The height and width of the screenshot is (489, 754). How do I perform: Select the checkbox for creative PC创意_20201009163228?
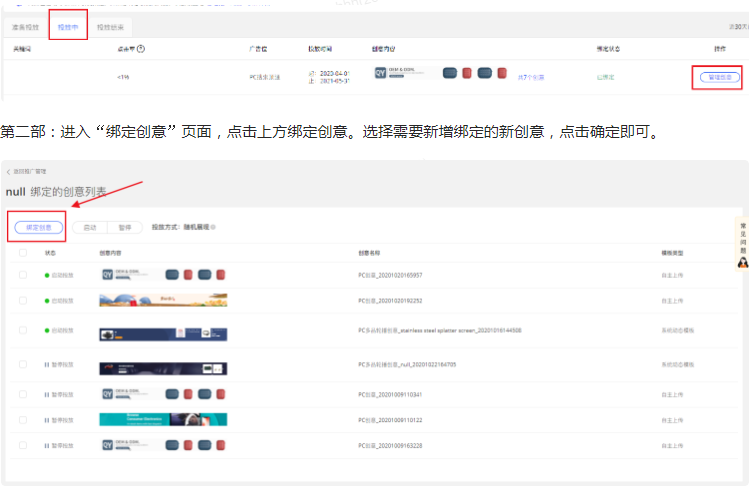(23, 444)
